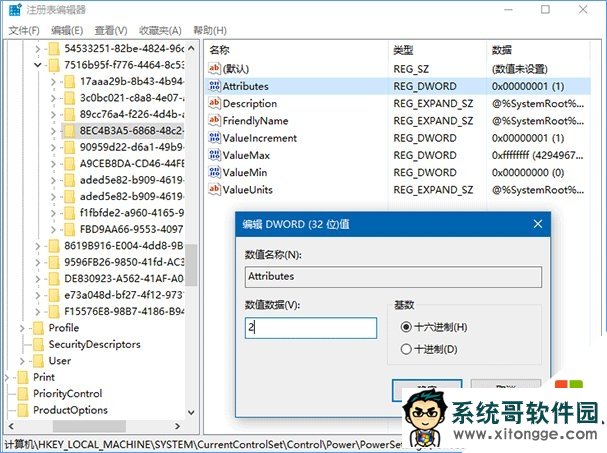
Task: Expand the FBD9AA66-9553 tree node
Action: [53, 229]
